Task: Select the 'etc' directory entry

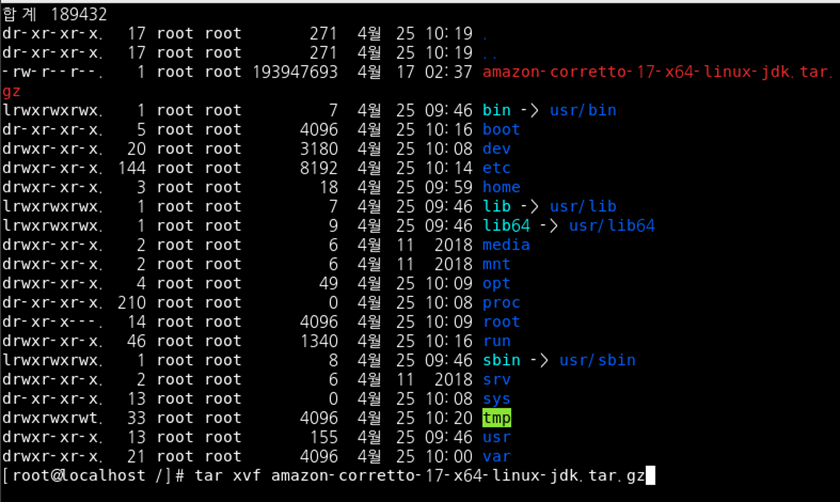Action: pos(497,168)
